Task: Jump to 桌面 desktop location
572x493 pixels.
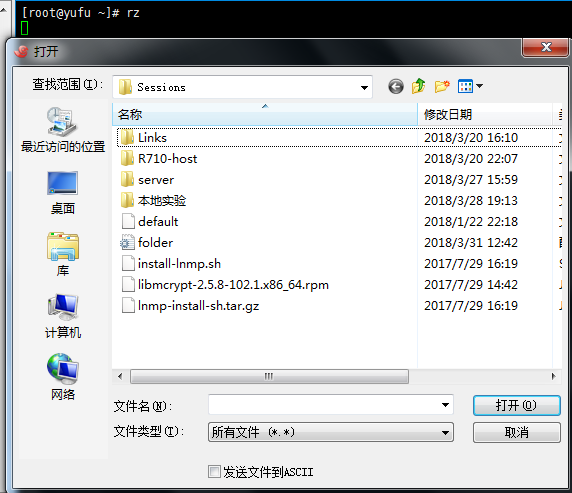Action: tap(63, 193)
